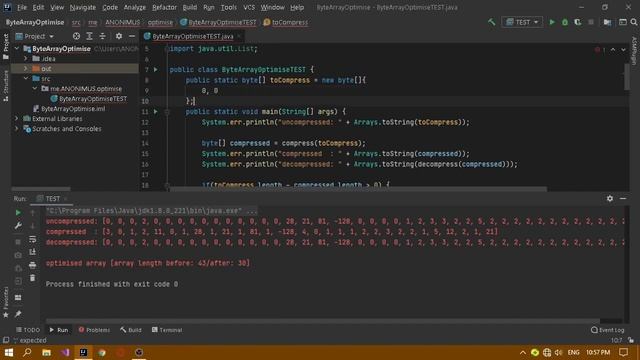The width and height of the screenshot is (640, 360).
Task: Expand all in Project panel
Action: [89, 36]
